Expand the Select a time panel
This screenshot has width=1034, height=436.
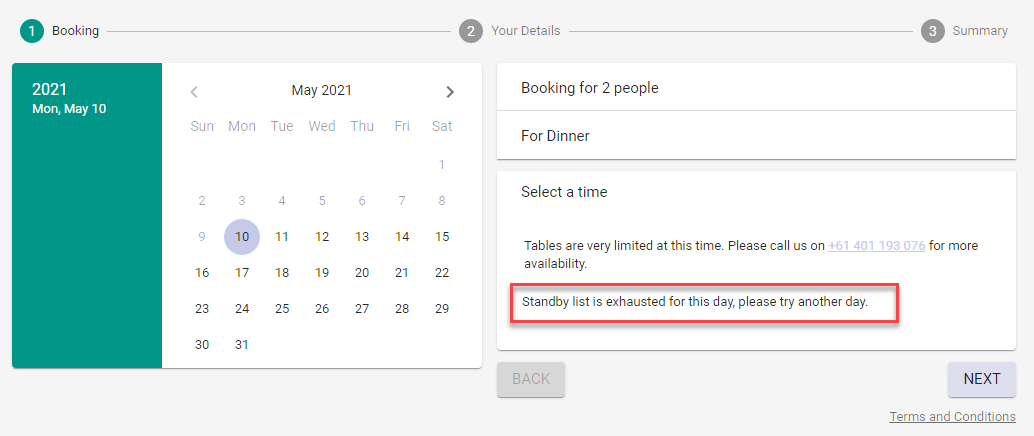(756, 192)
